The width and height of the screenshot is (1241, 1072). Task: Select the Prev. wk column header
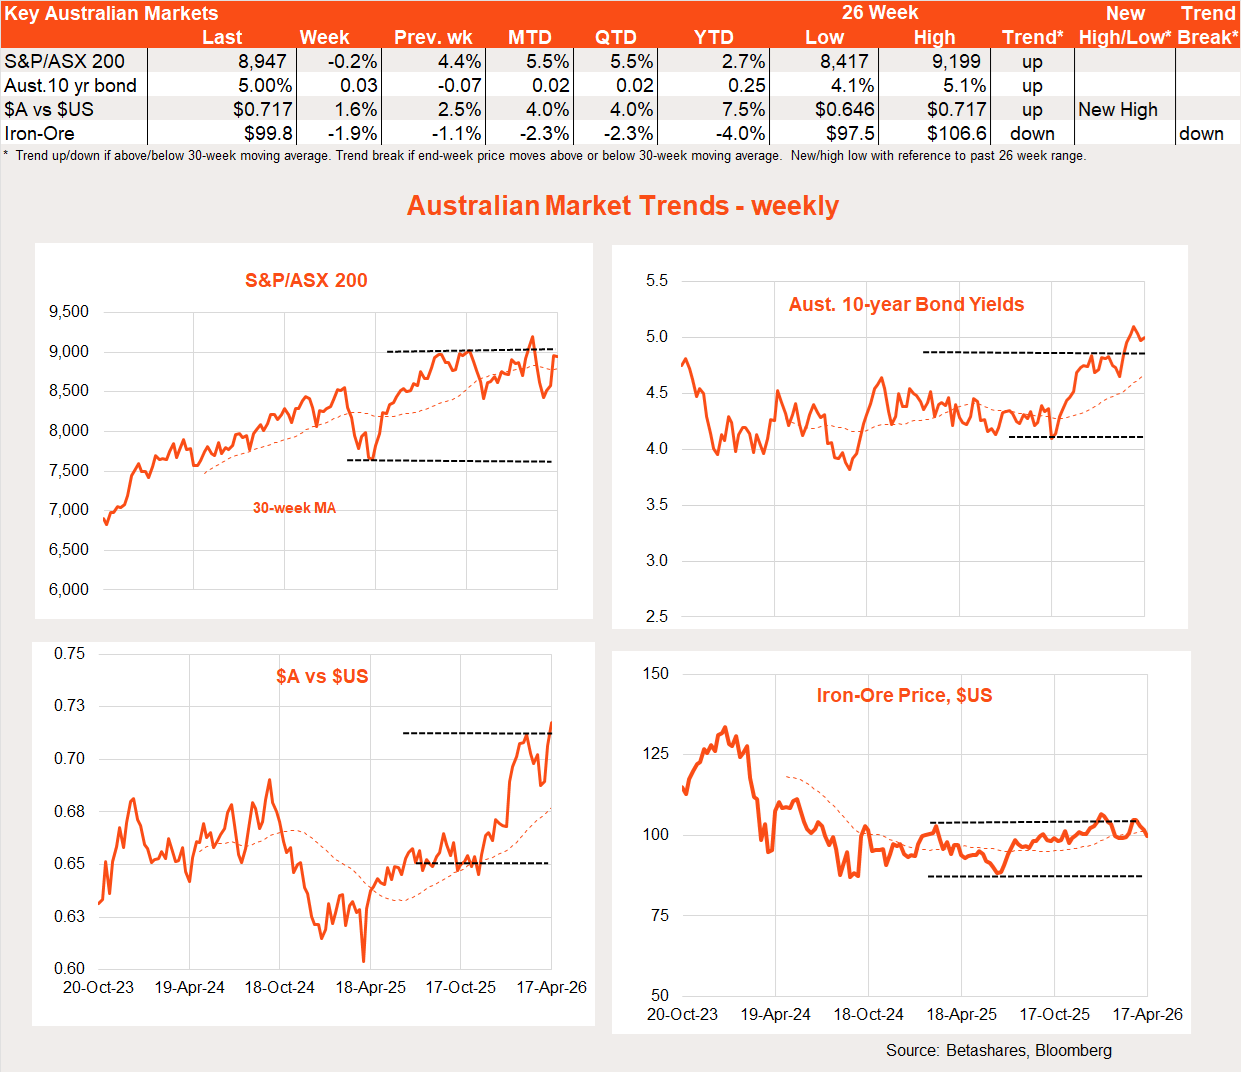433,37
